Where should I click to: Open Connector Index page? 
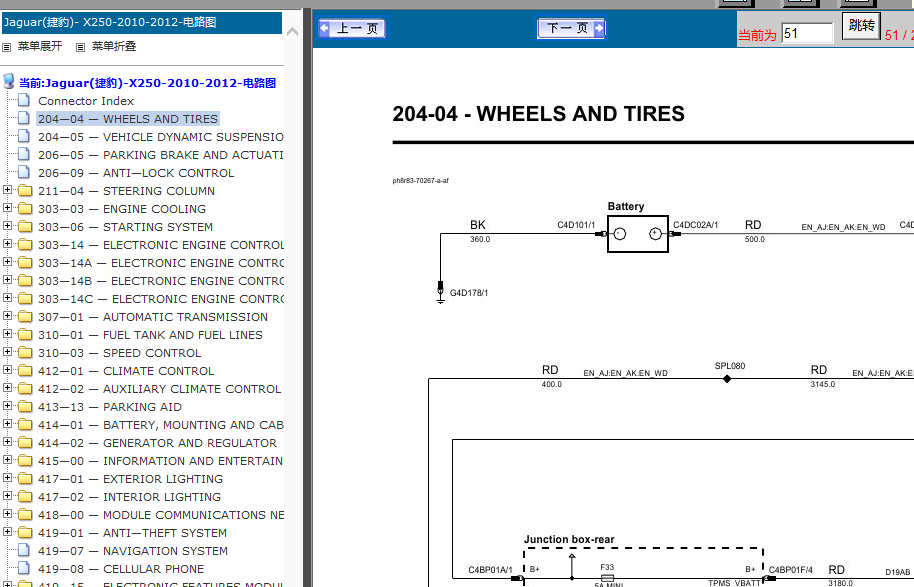[86, 101]
